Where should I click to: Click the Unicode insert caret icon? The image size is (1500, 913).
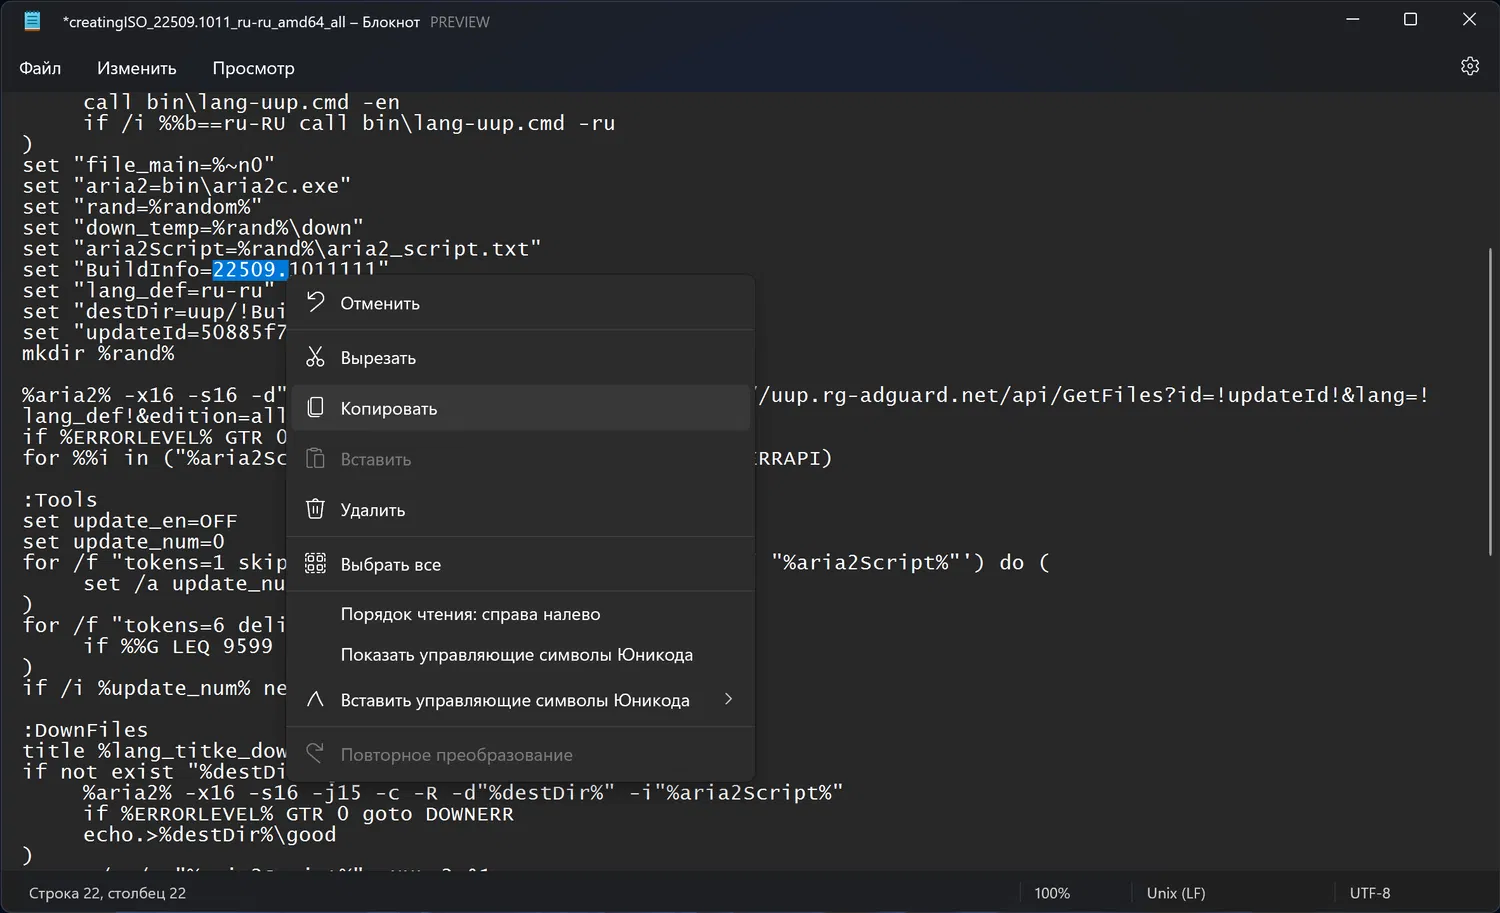[x=316, y=700]
